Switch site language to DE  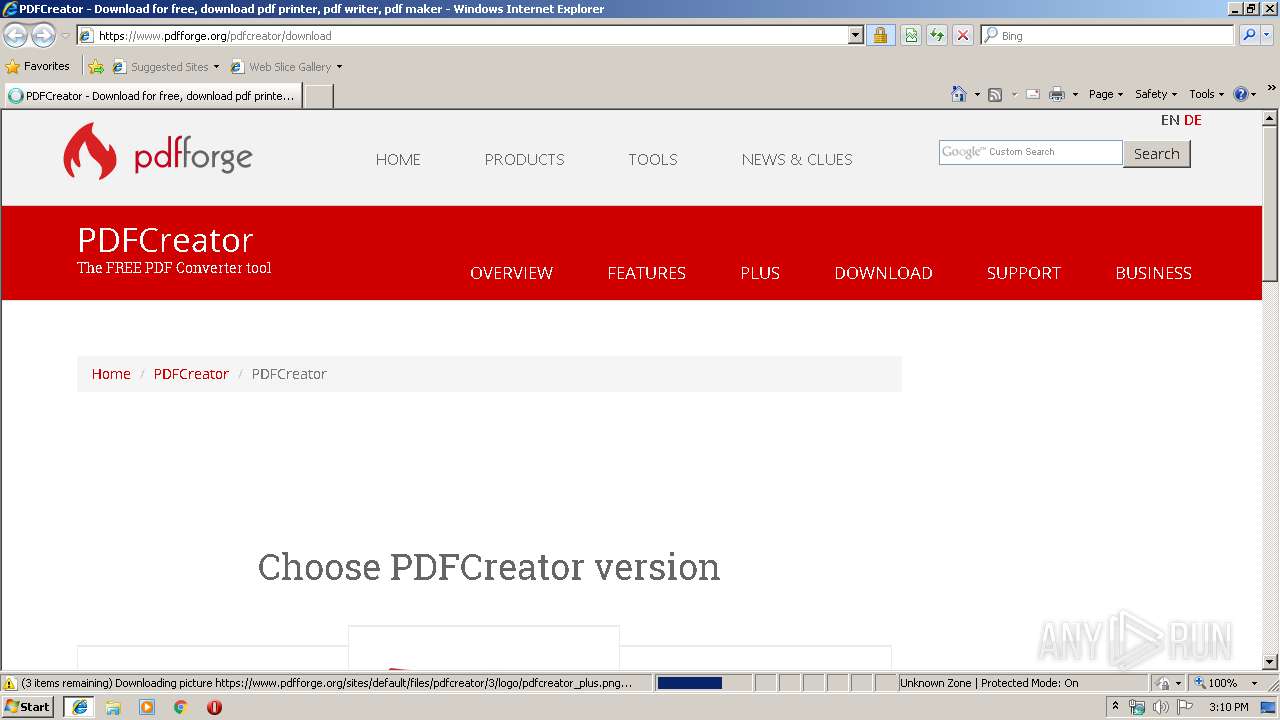click(1193, 120)
